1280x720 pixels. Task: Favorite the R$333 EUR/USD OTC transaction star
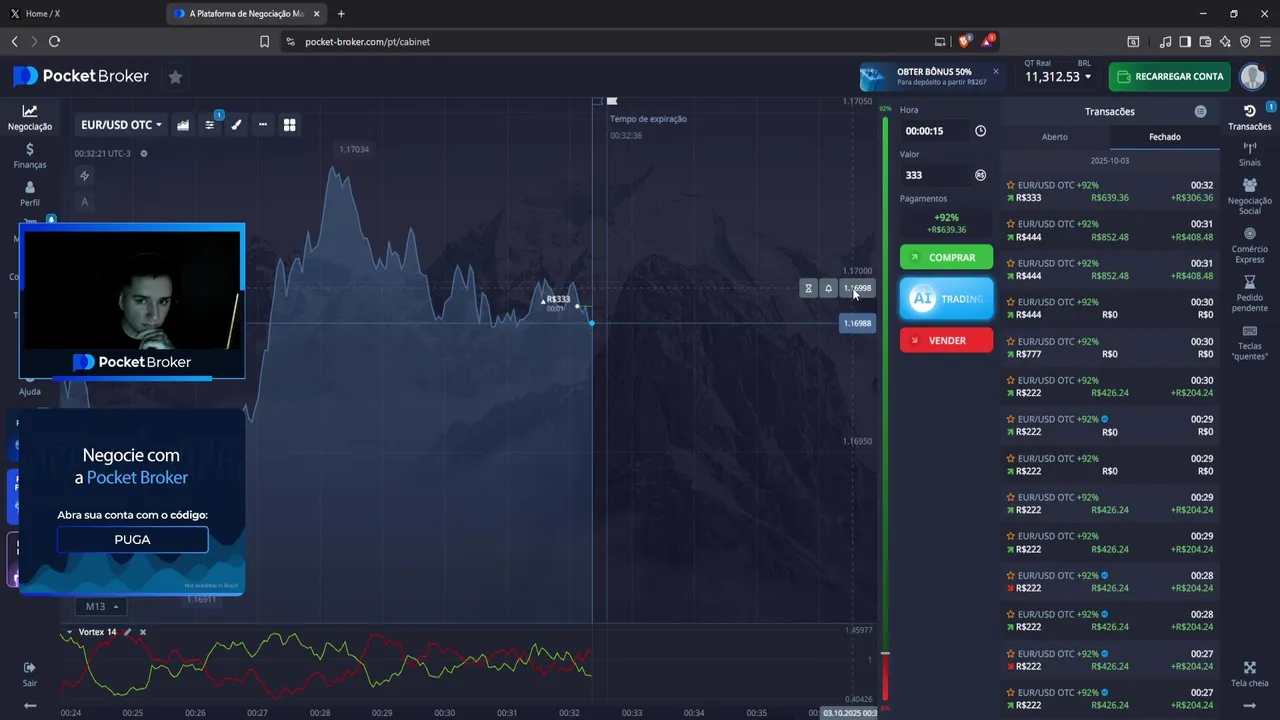tap(1011, 185)
